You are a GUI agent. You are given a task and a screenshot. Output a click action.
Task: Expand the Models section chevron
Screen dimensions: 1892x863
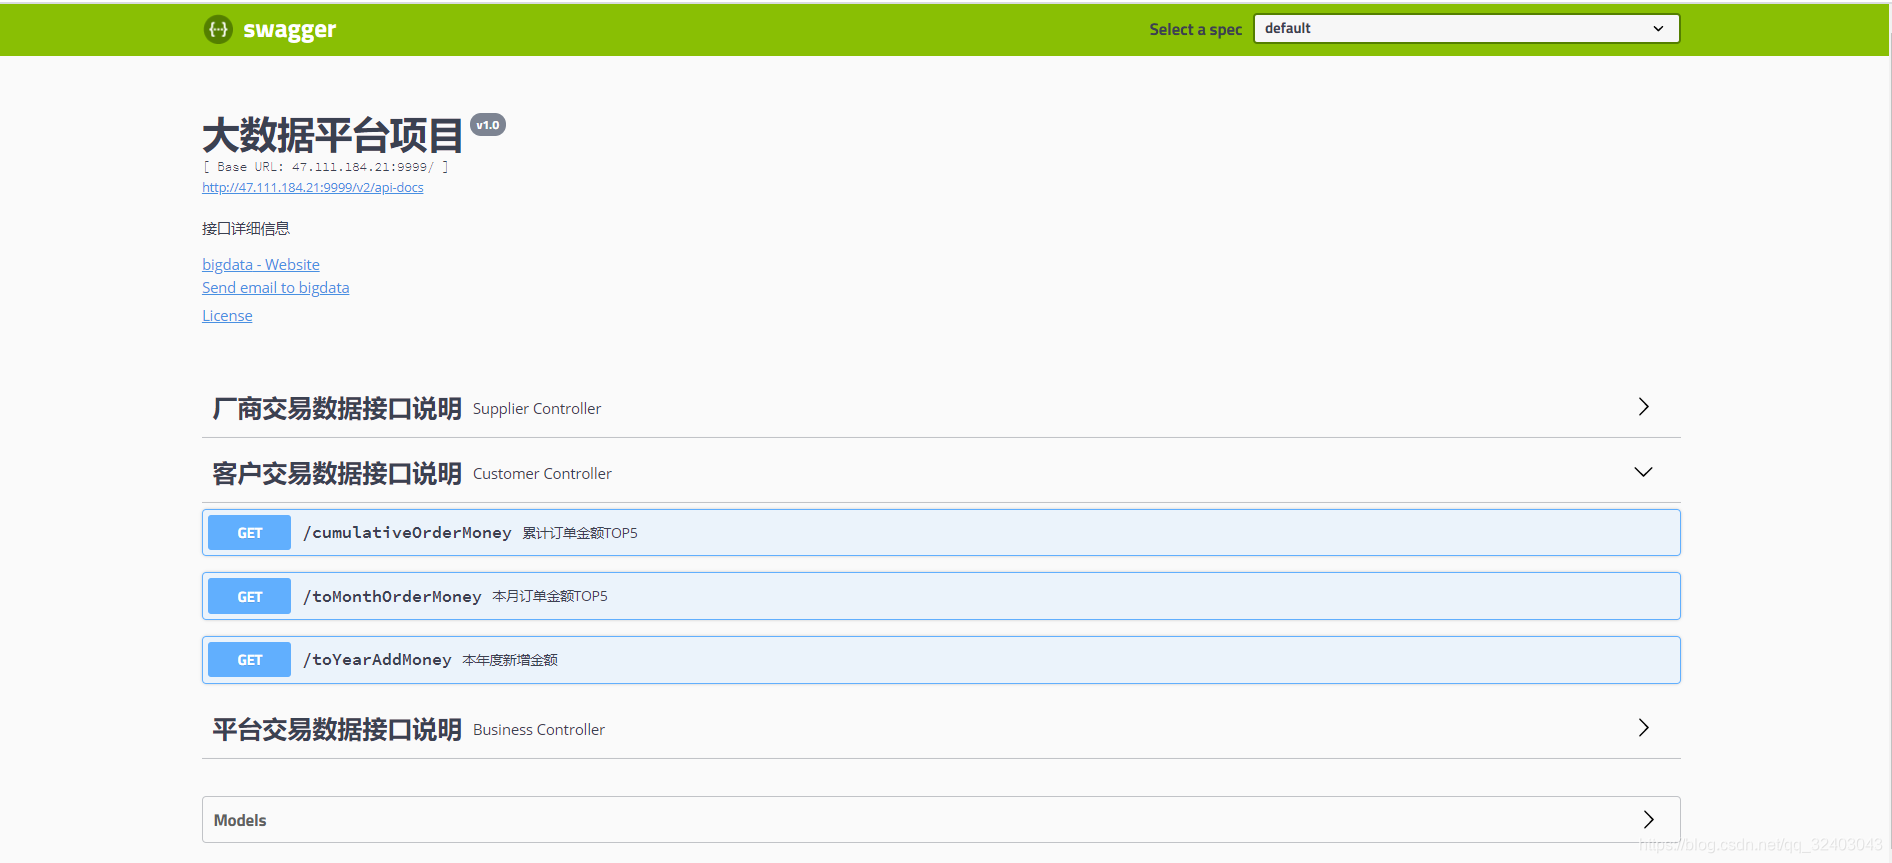coord(1648,819)
